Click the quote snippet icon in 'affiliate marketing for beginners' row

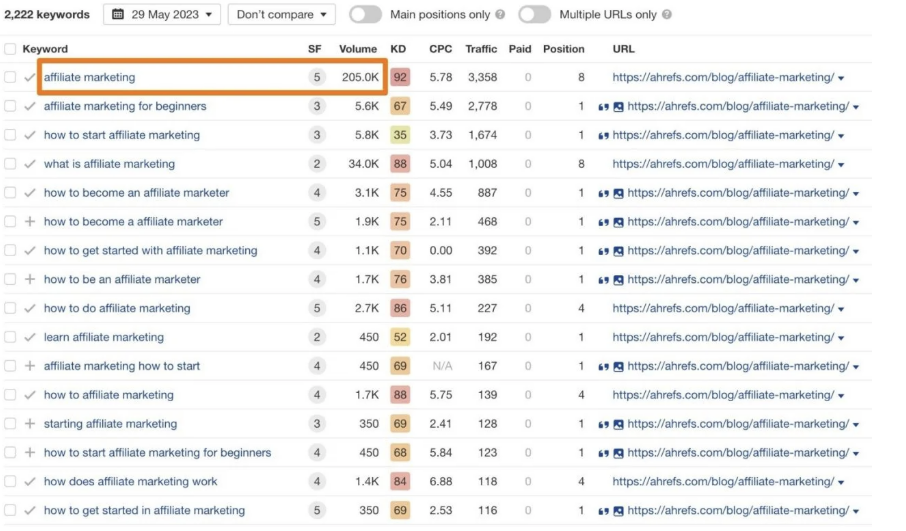[x=603, y=107]
